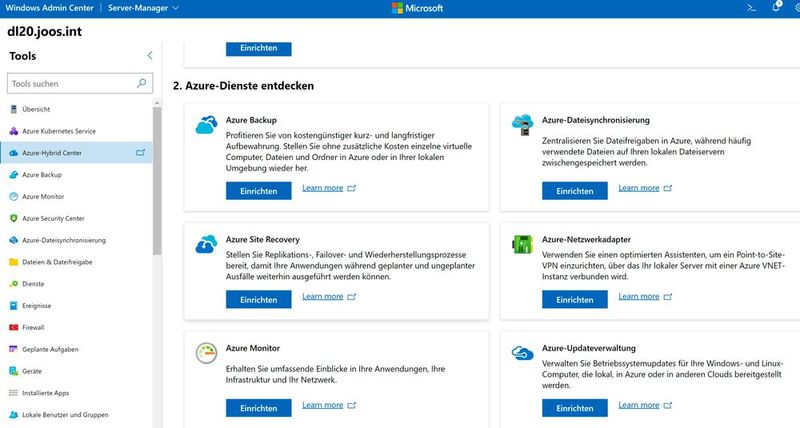Click Einrichten for Azure-Dateisynchronisierung

click(574, 191)
